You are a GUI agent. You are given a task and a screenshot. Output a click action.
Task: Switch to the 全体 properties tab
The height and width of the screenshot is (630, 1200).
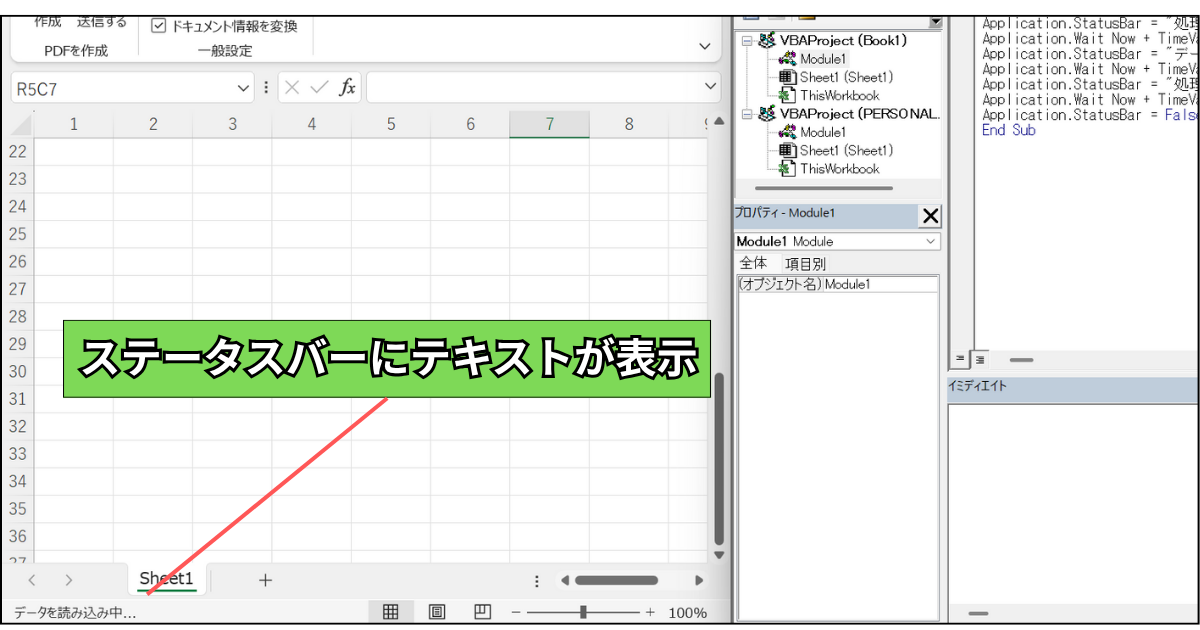click(753, 263)
